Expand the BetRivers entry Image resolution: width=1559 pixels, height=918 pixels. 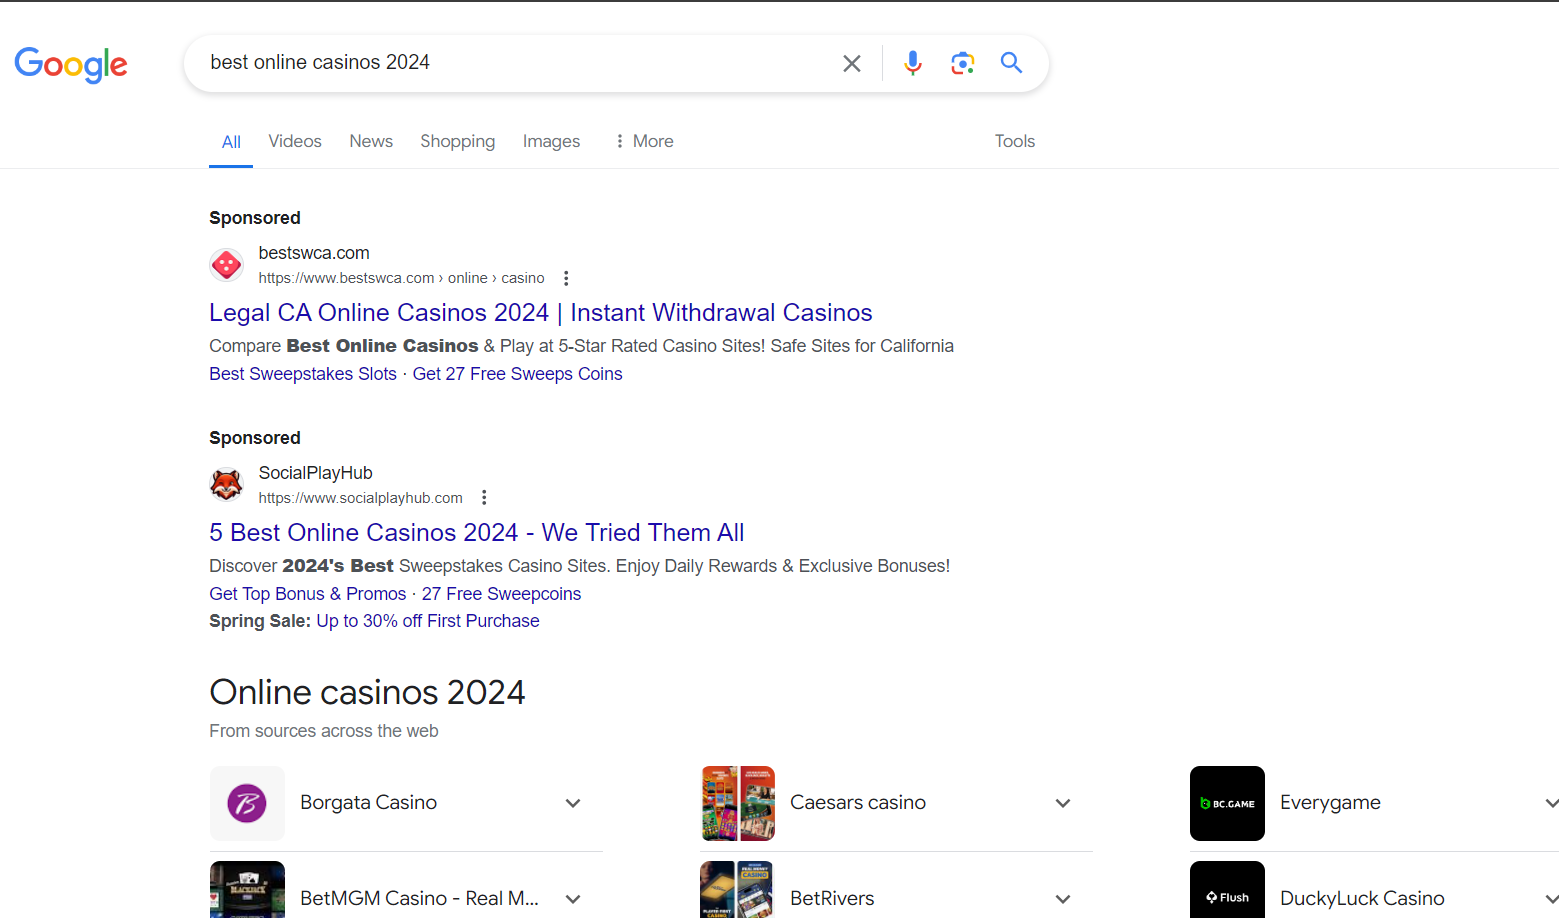(x=1063, y=898)
